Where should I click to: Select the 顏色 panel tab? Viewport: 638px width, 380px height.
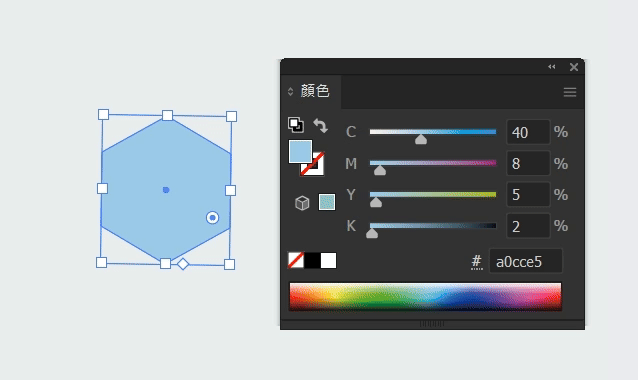315,91
